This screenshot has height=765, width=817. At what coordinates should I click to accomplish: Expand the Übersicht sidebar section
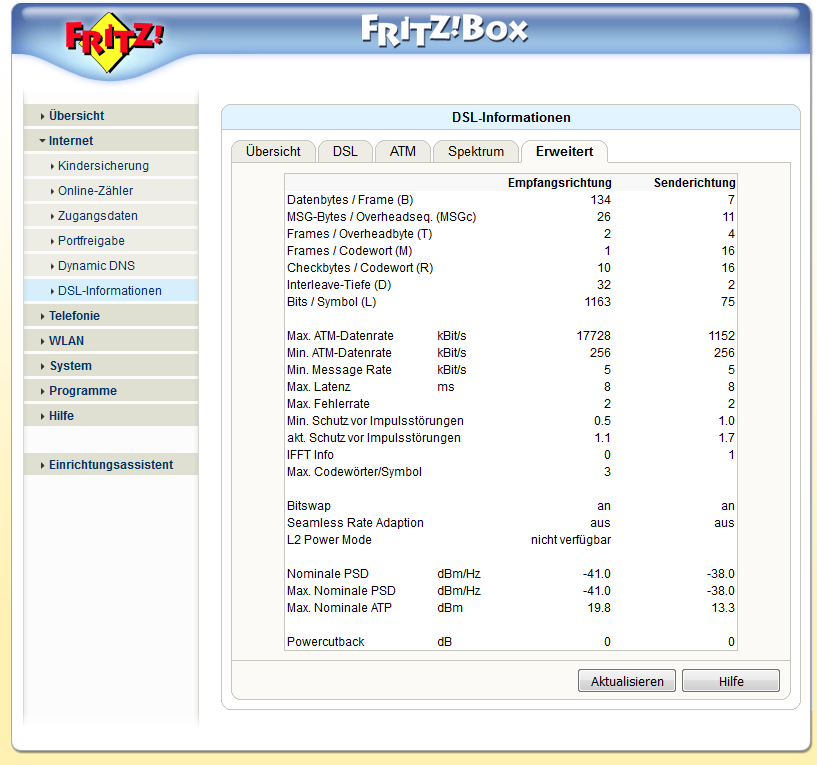point(76,116)
